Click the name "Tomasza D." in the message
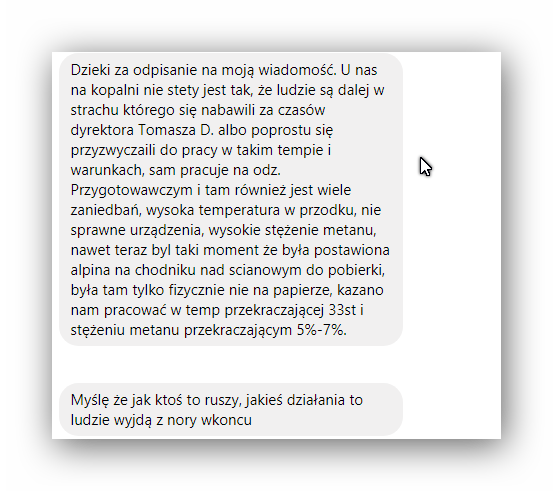Screen dimensions: 553x491 click(x=176, y=130)
